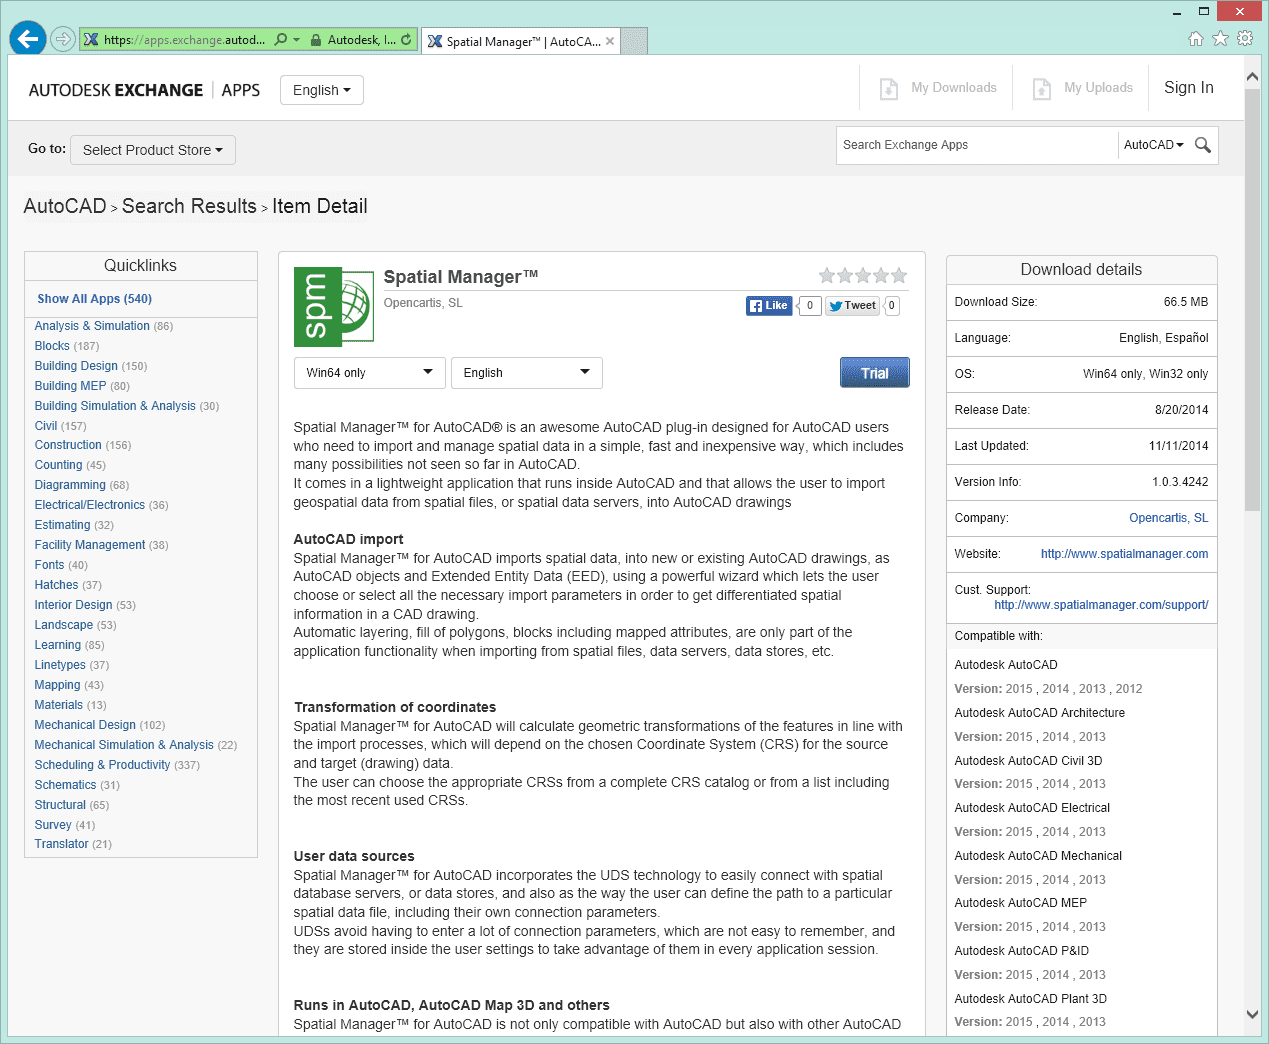Open the spatialmanager.com website link
Screen dimensions: 1269x1044
click(1124, 554)
